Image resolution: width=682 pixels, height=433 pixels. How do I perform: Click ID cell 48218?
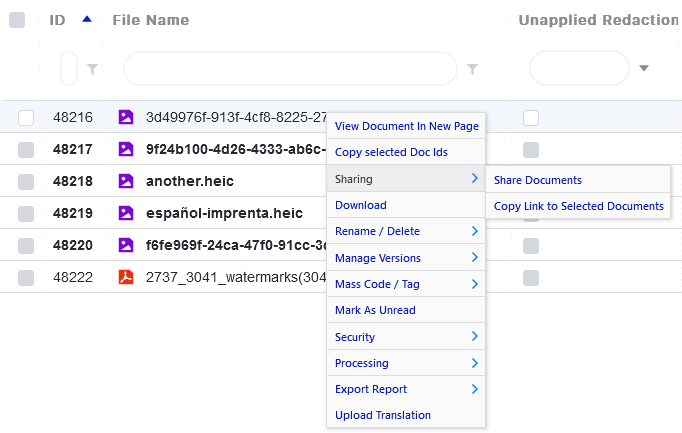[x=73, y=181]
